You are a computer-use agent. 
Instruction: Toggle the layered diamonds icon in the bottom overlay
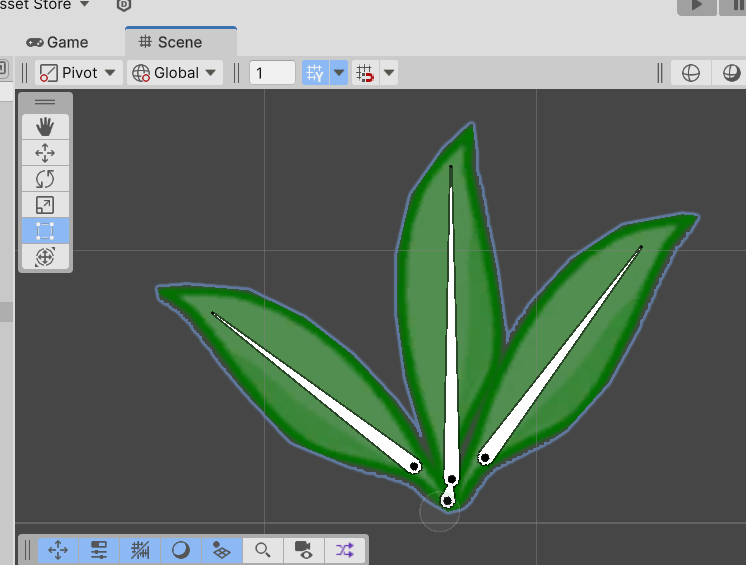tap(222, 550)
